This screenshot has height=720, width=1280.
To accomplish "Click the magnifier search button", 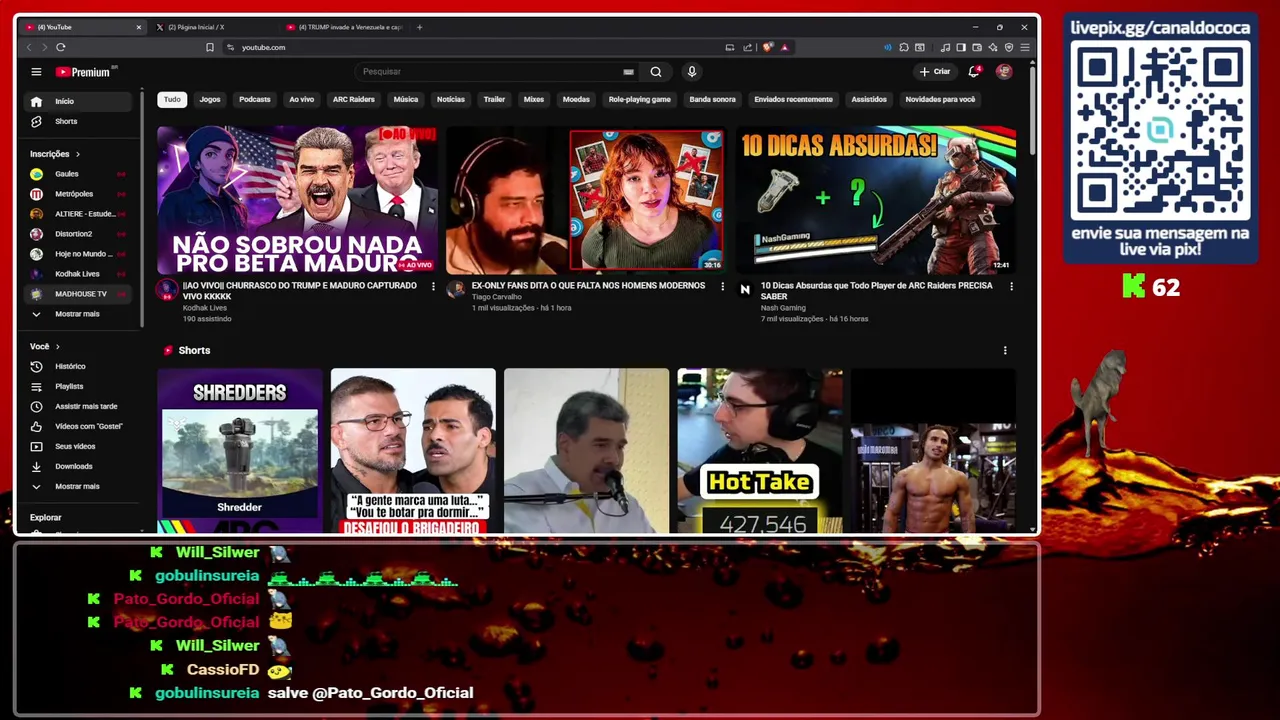I will click(656, 72).
